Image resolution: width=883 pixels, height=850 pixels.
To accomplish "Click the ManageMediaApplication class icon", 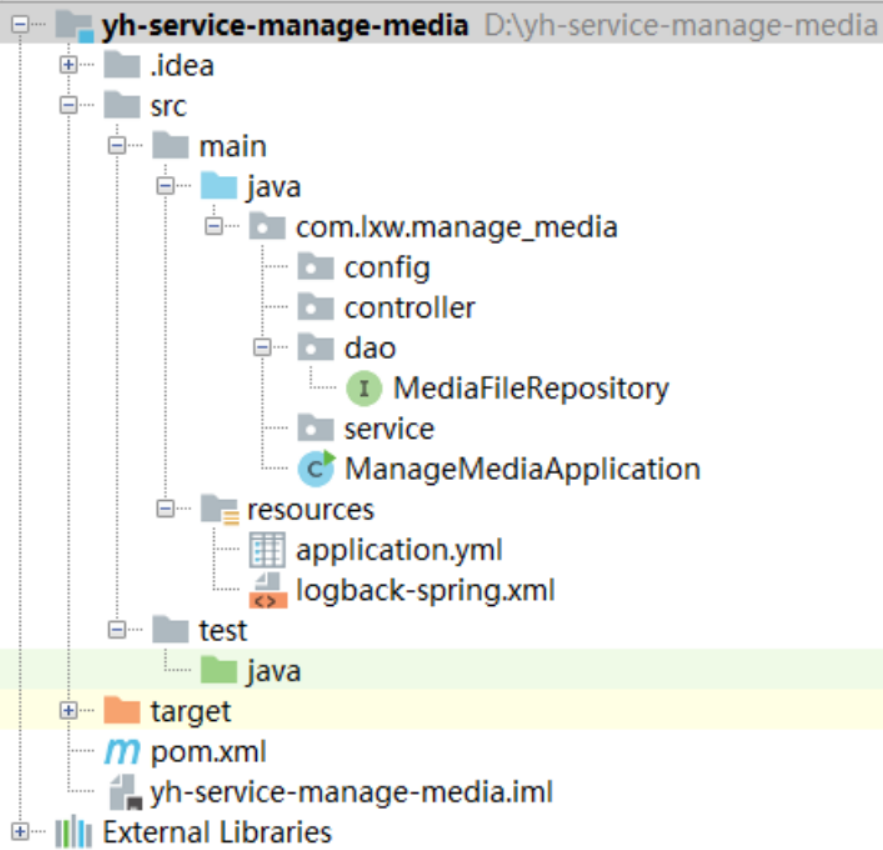I will [315, 468].
